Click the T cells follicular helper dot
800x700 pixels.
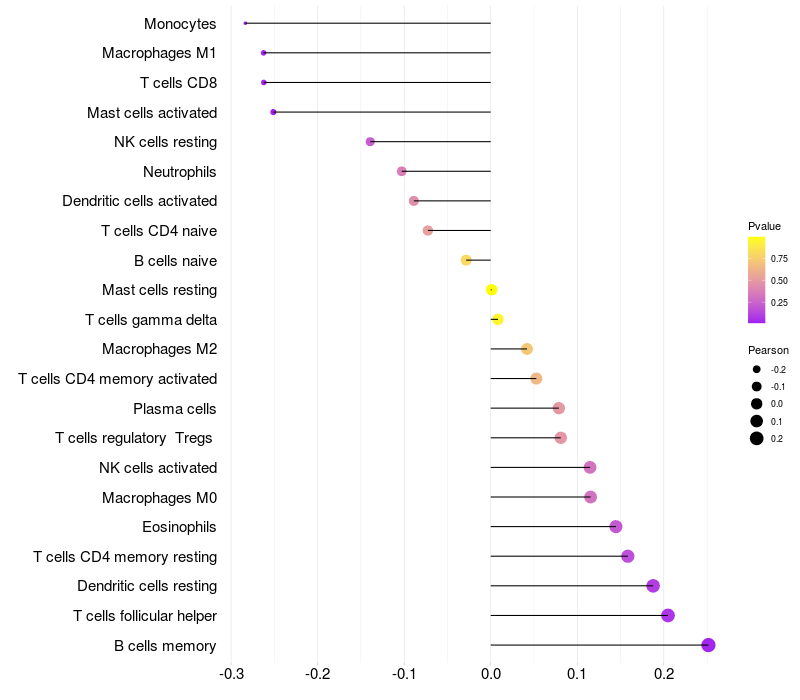coord(668,615)
